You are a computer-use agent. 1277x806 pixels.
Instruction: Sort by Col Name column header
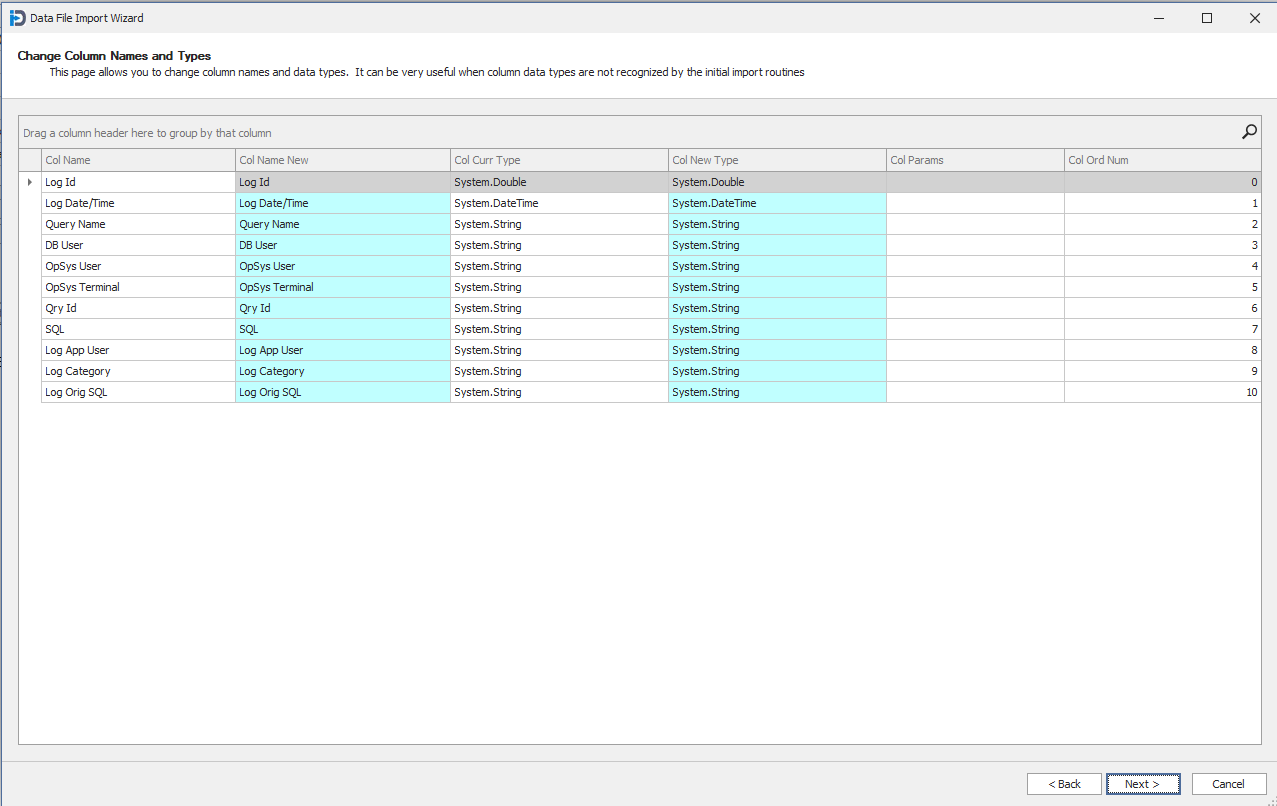click(137, 160)
